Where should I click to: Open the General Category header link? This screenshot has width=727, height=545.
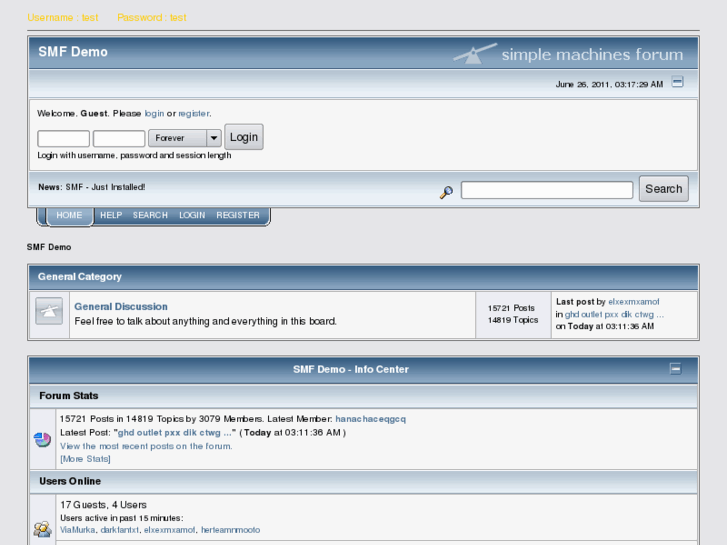pos(80,277)
